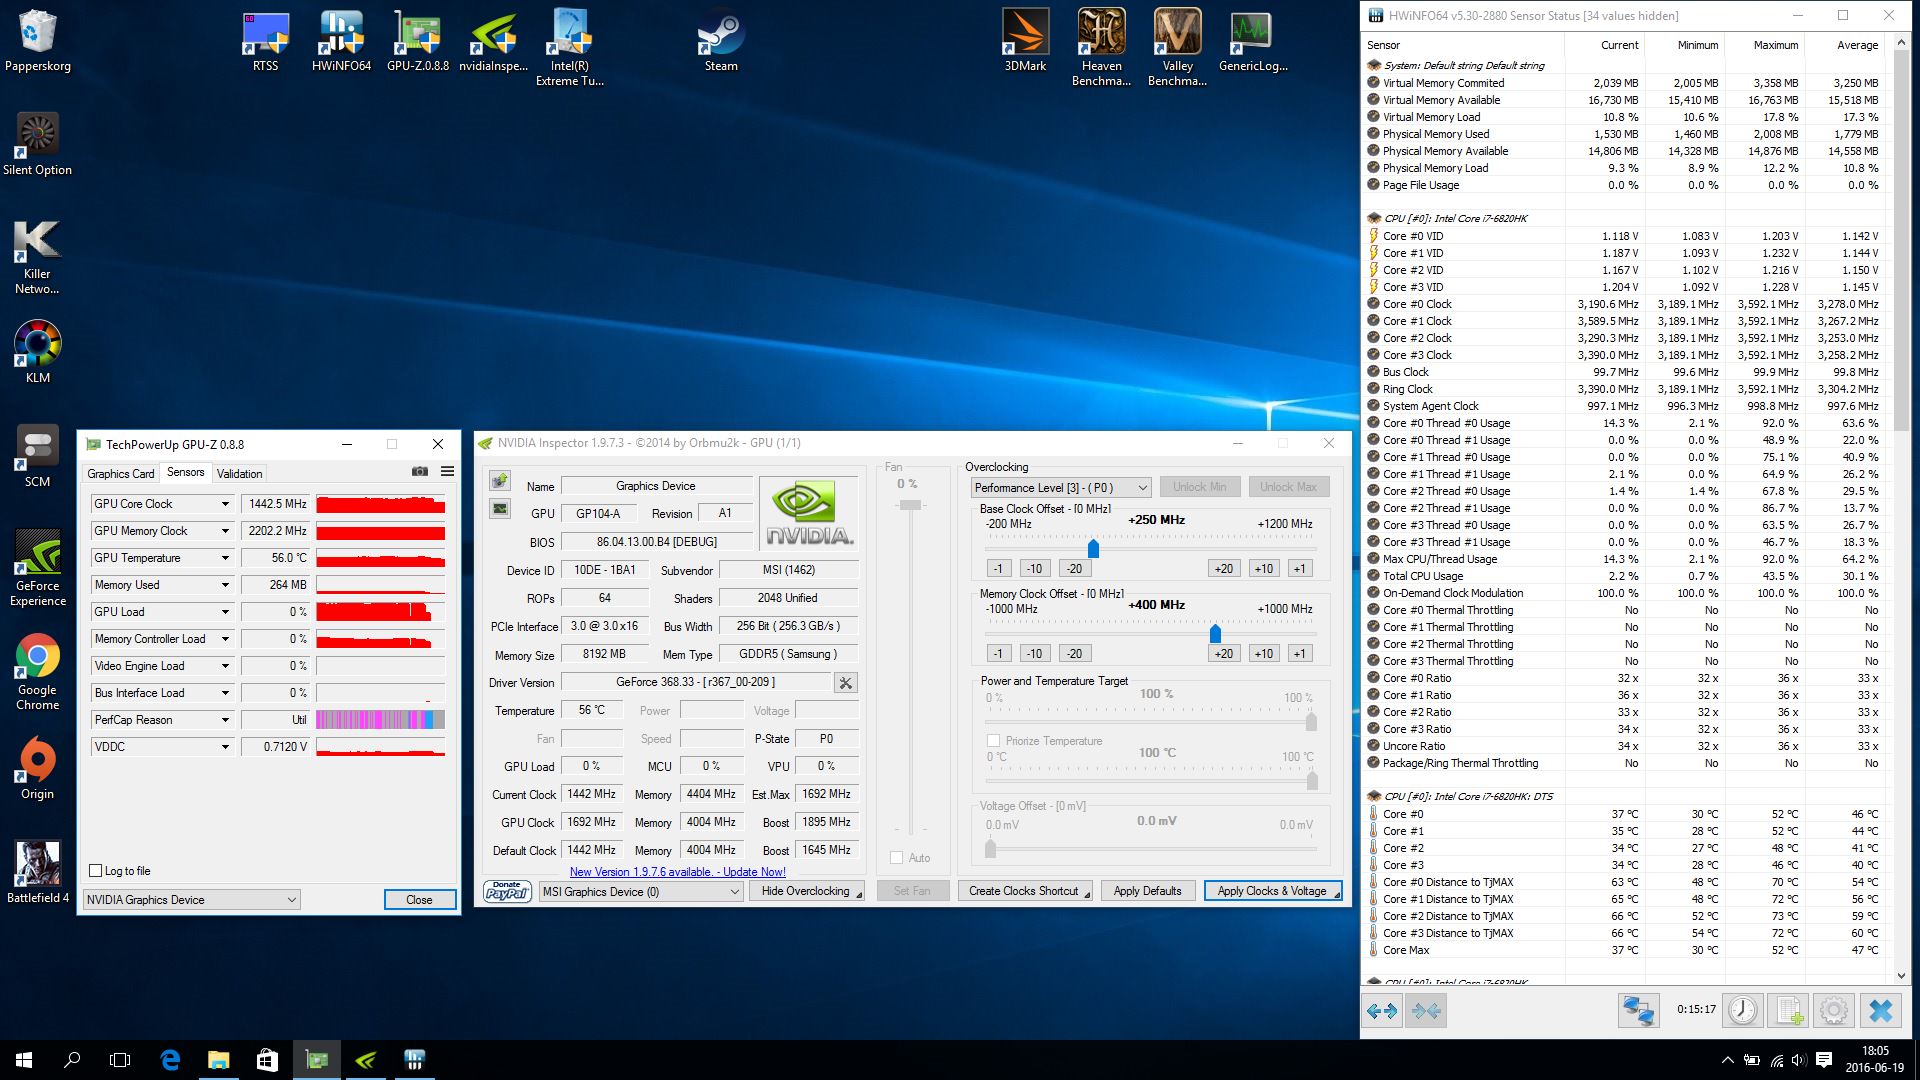Toggle the Priorize Temperature checkbox
Screen dimensions: 1920x1080
pyautogui.click(x=993, y=741)
